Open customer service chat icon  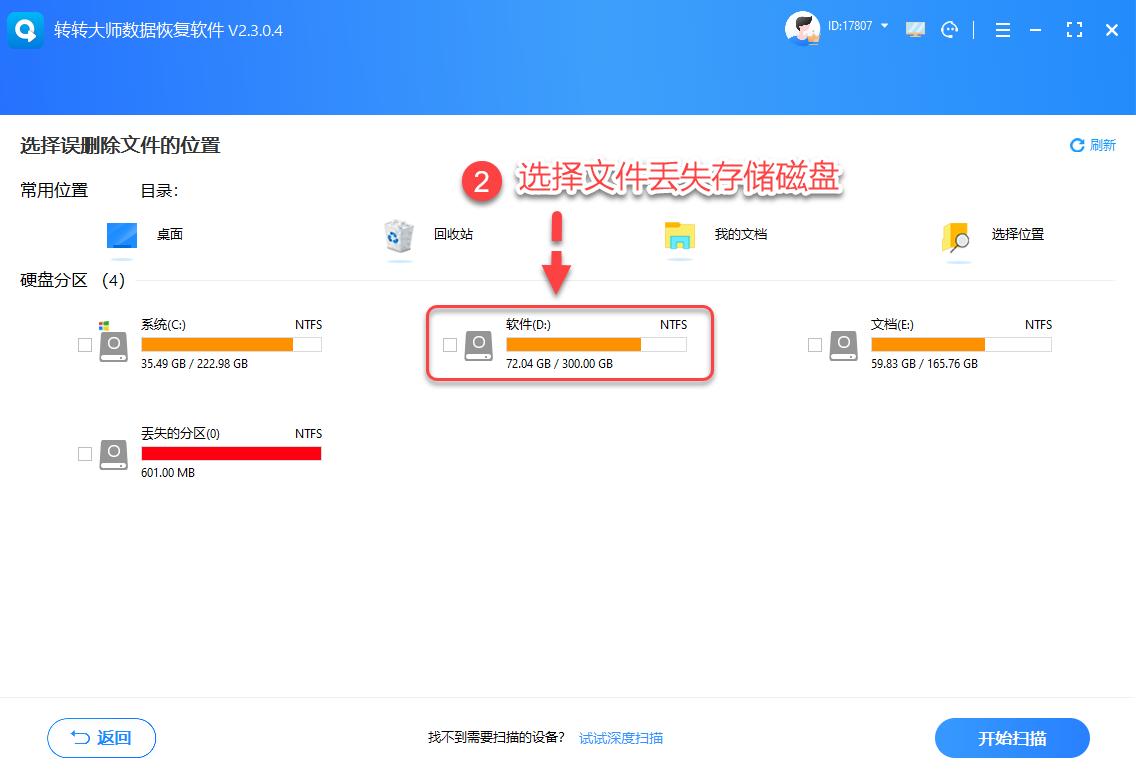pos(949,30)
